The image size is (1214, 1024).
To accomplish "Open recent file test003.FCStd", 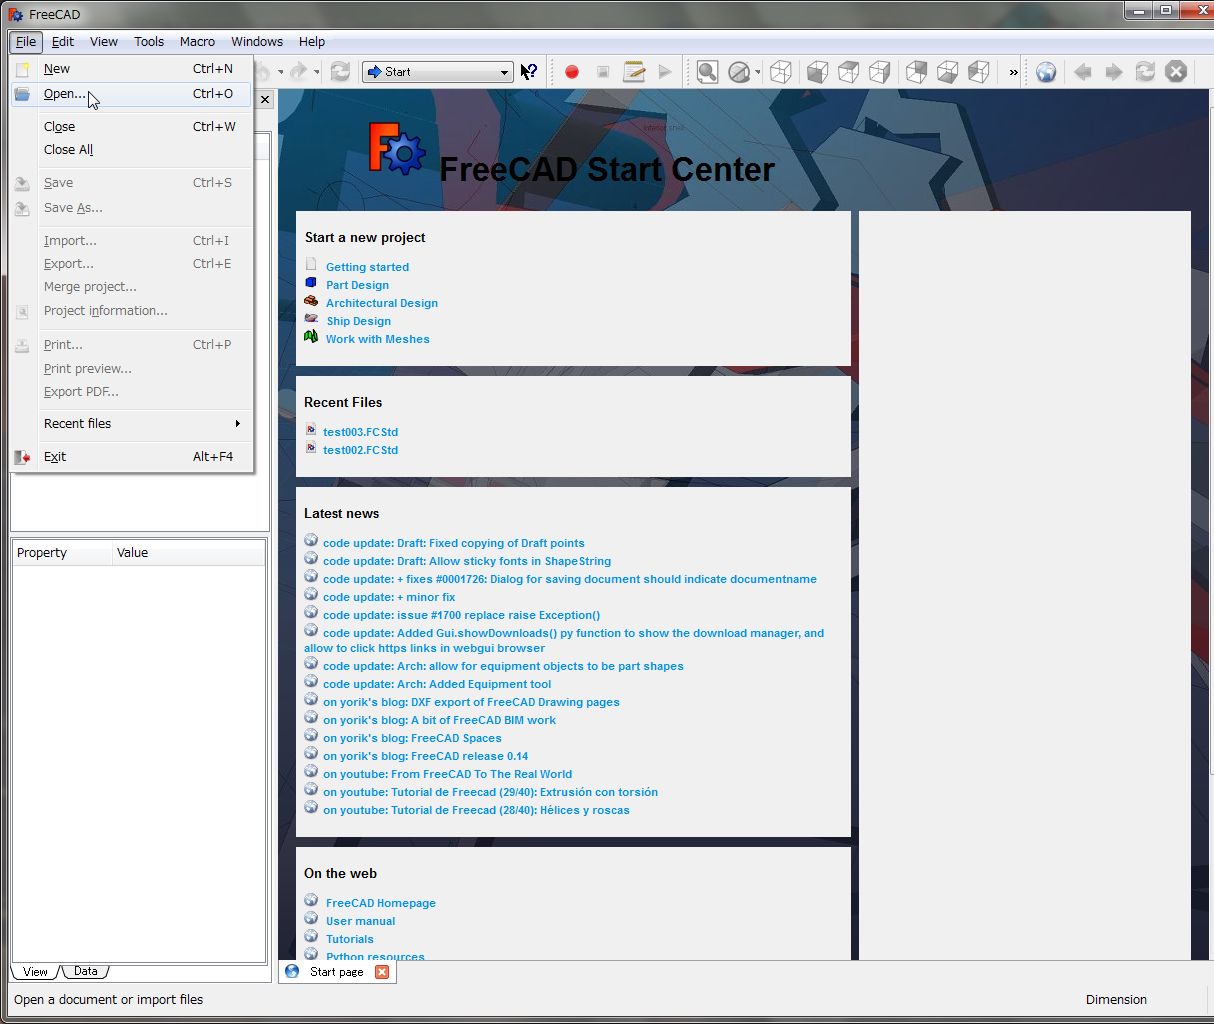I will pos(360,432).
